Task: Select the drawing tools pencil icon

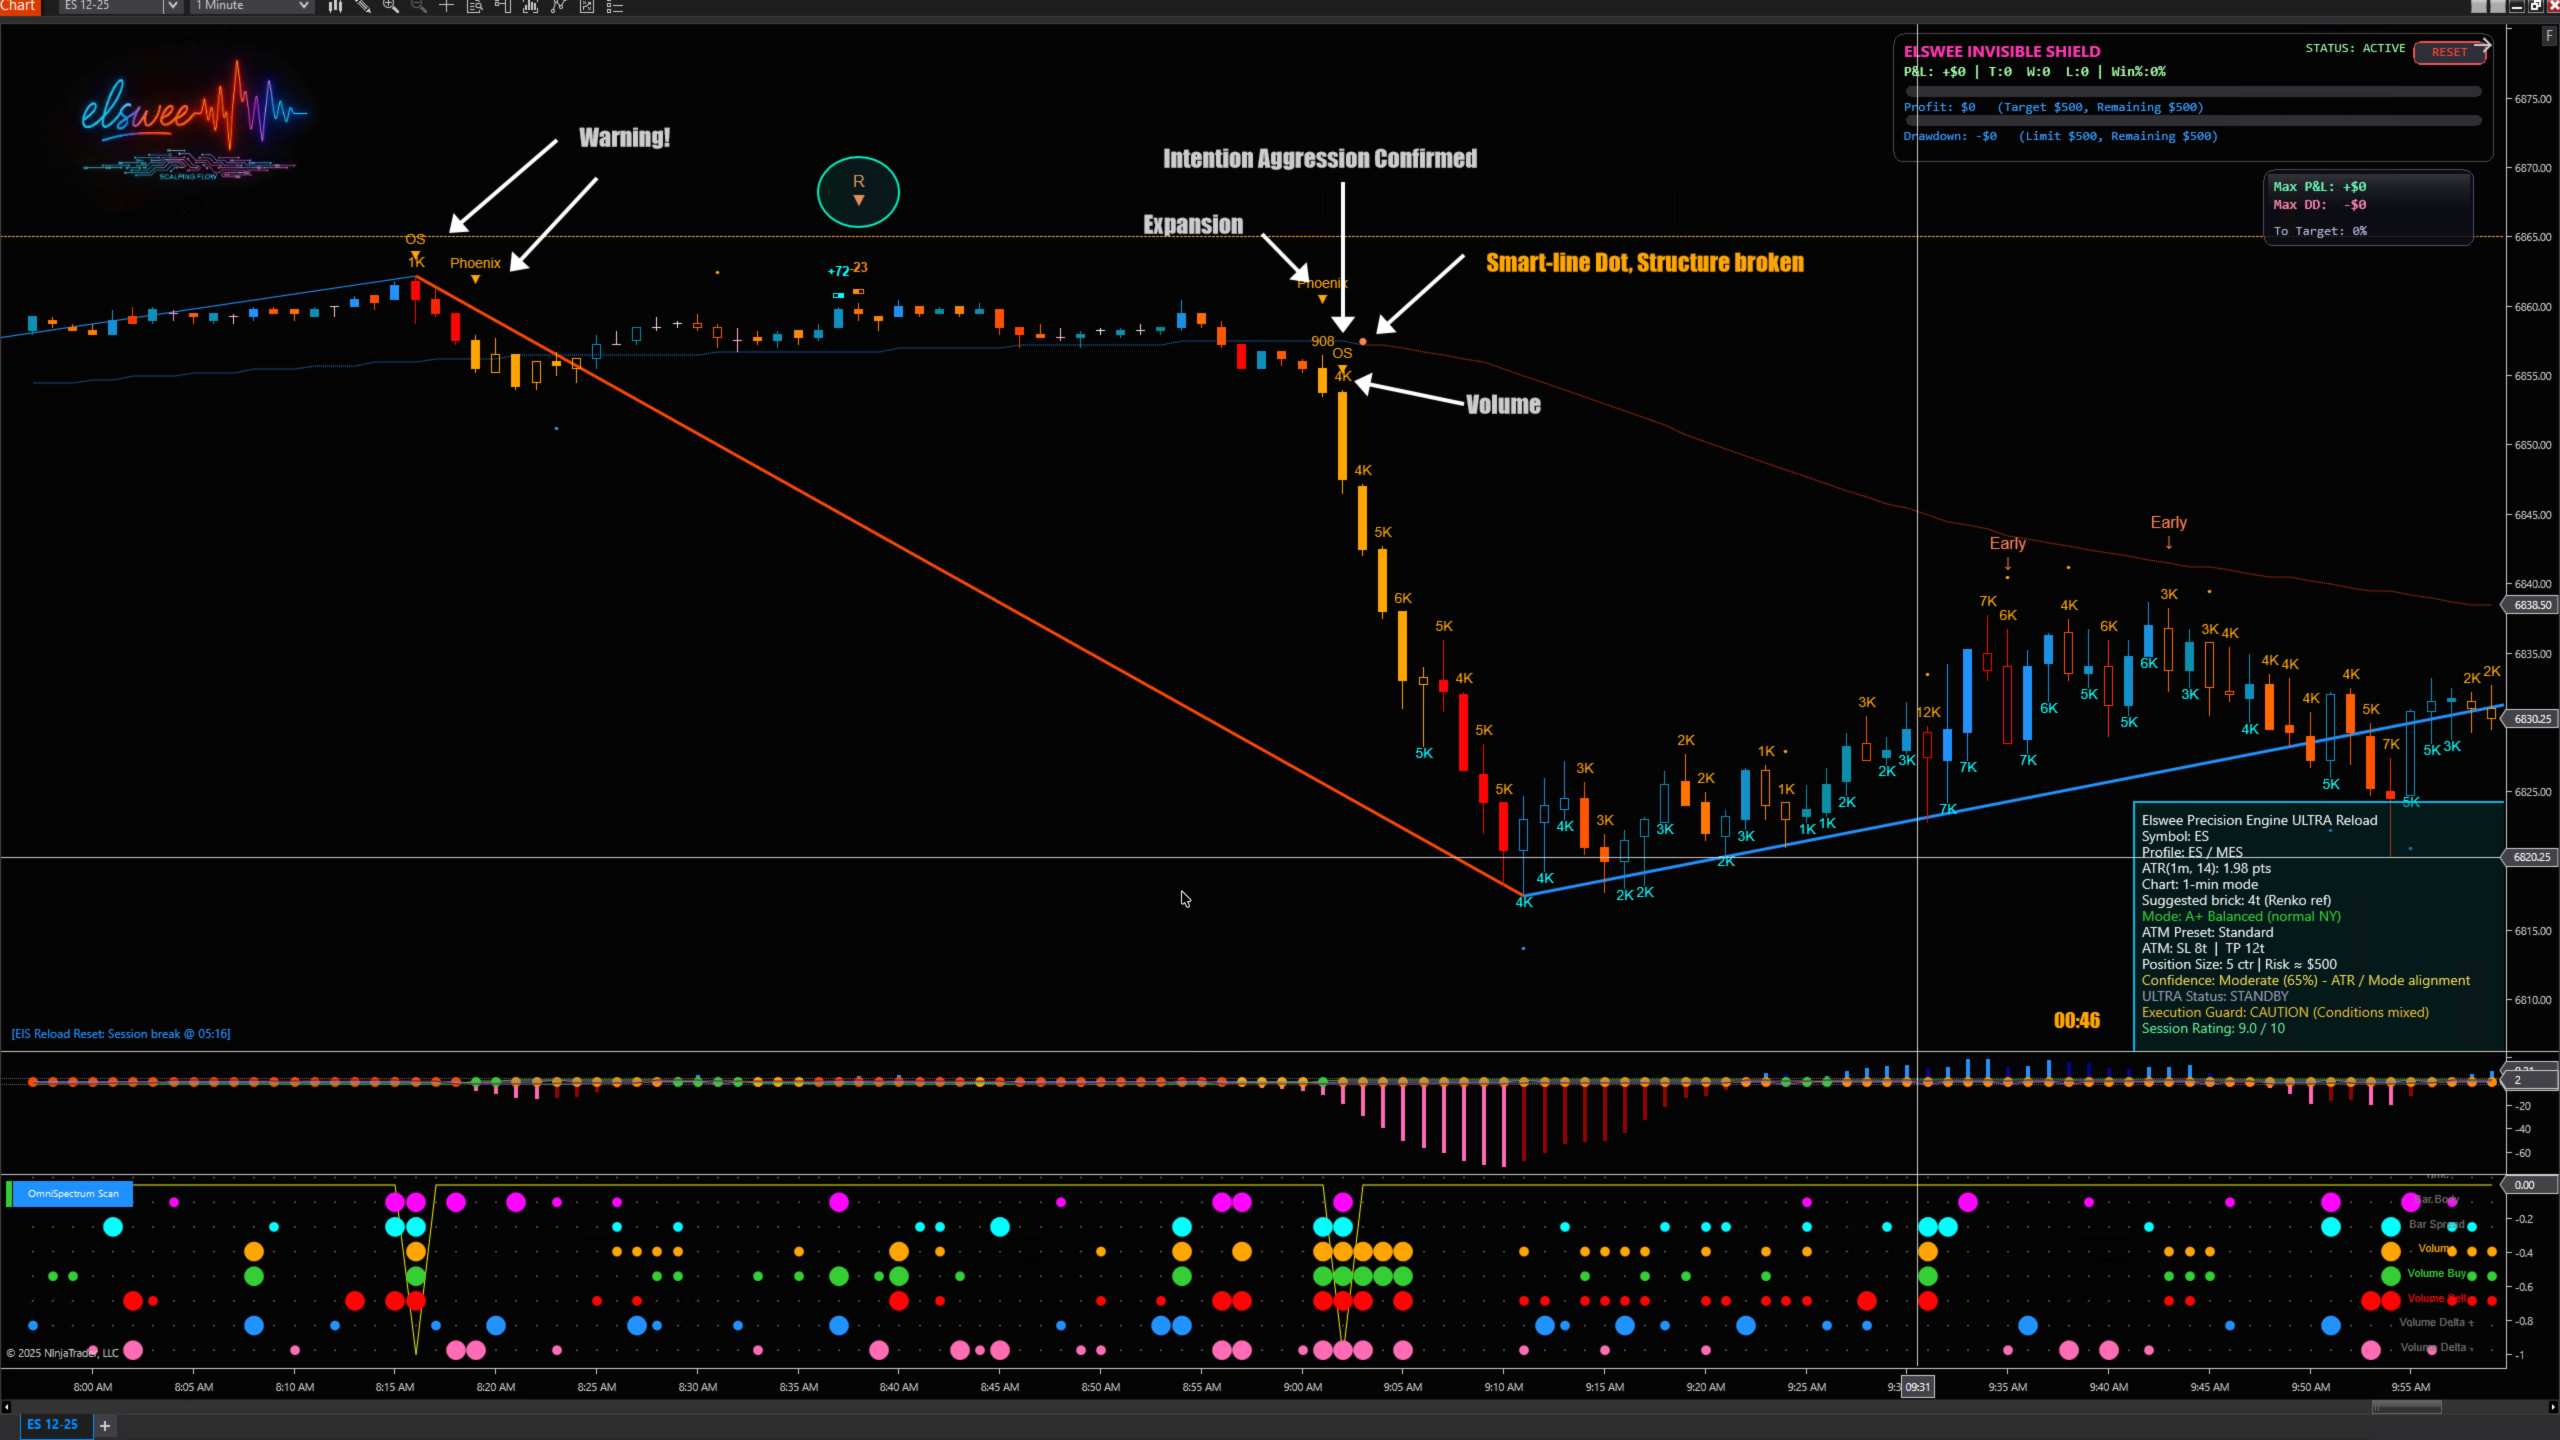Action: tap(363, 6)
